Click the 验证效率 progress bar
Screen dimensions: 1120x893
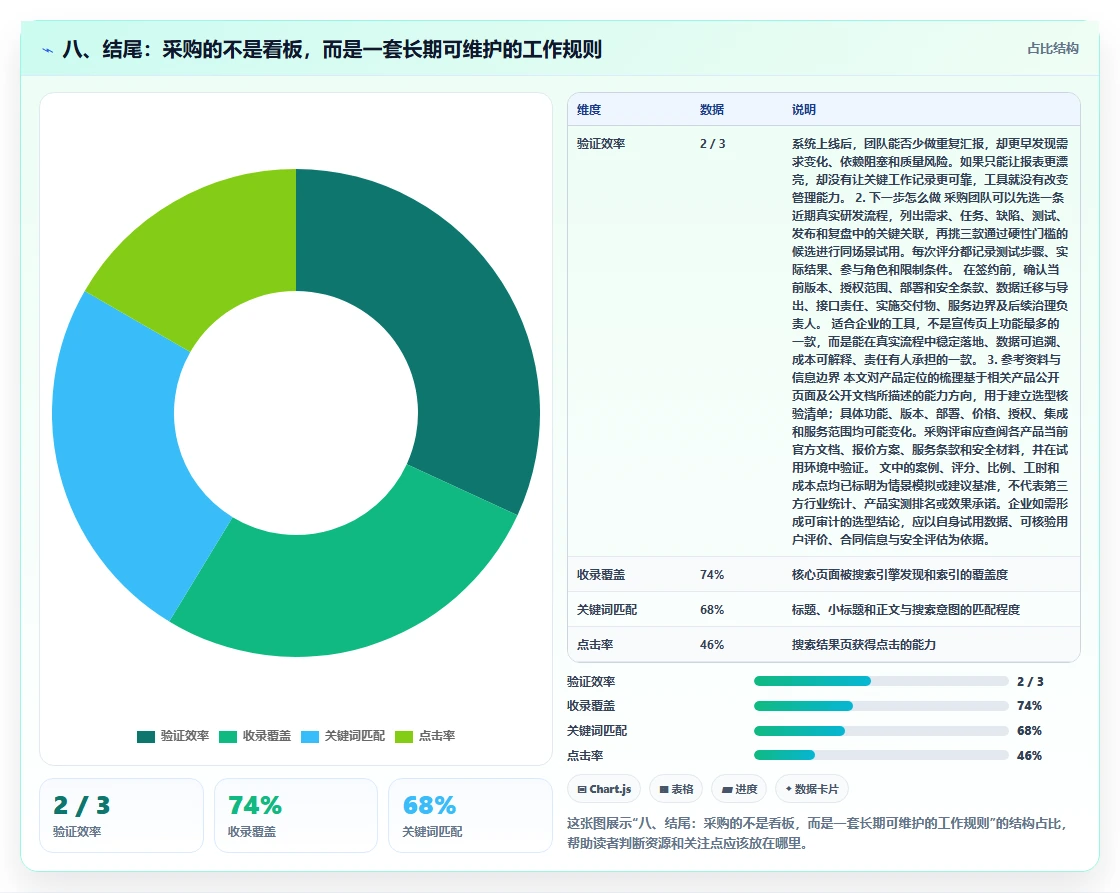(881, 682)
